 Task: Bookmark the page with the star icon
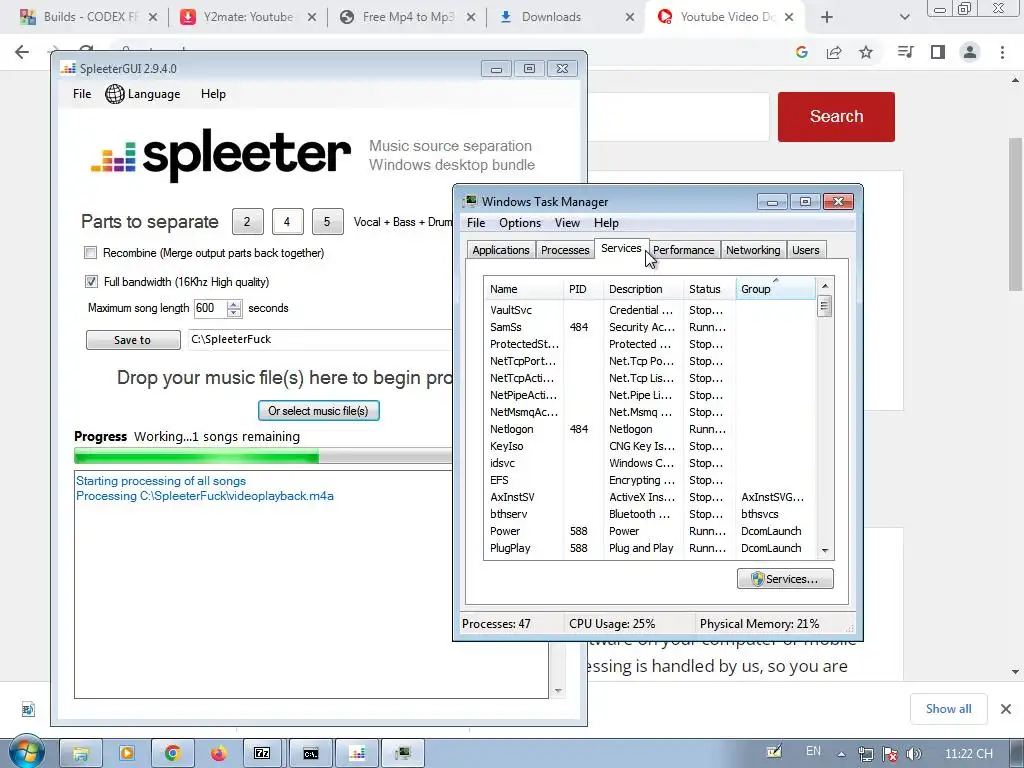point(866,52)
